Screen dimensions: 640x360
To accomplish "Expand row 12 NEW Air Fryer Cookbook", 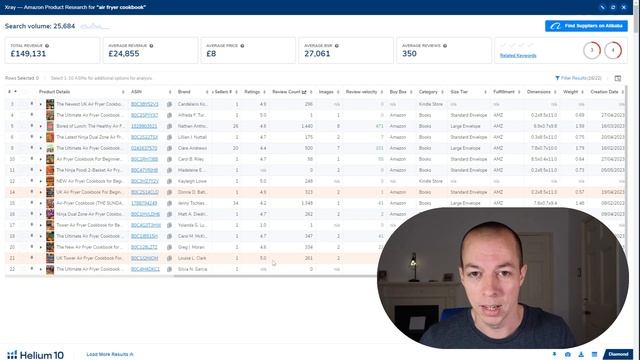I will [x=41, y=181].
